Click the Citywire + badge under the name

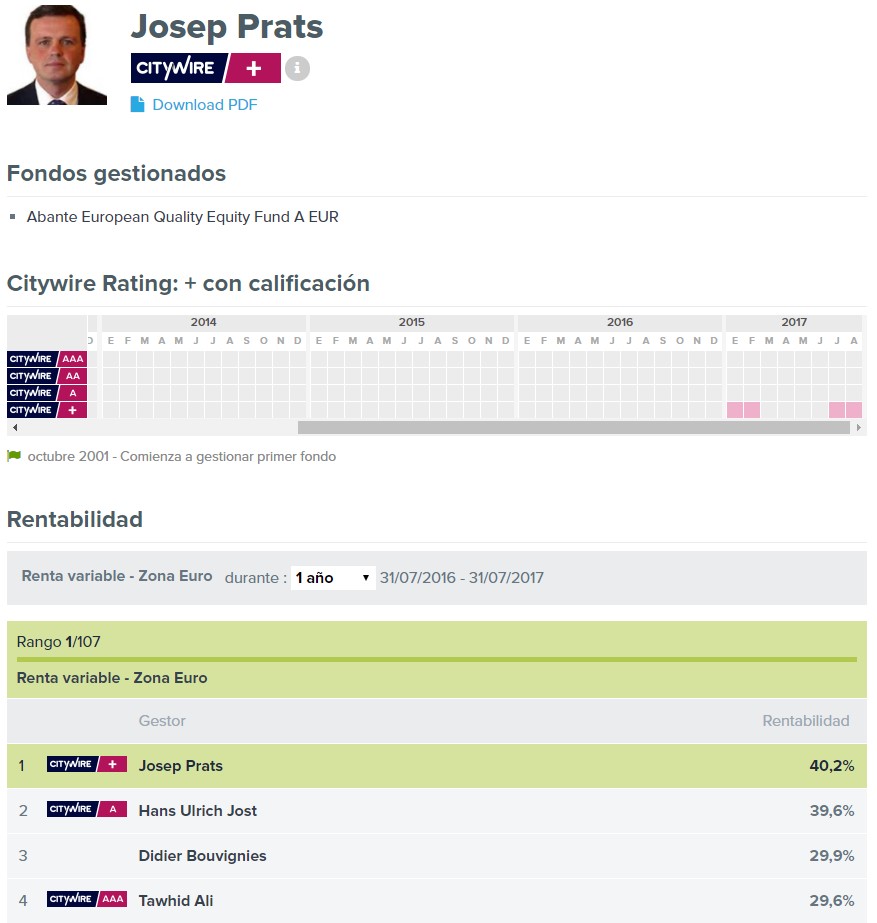point(205,68)
